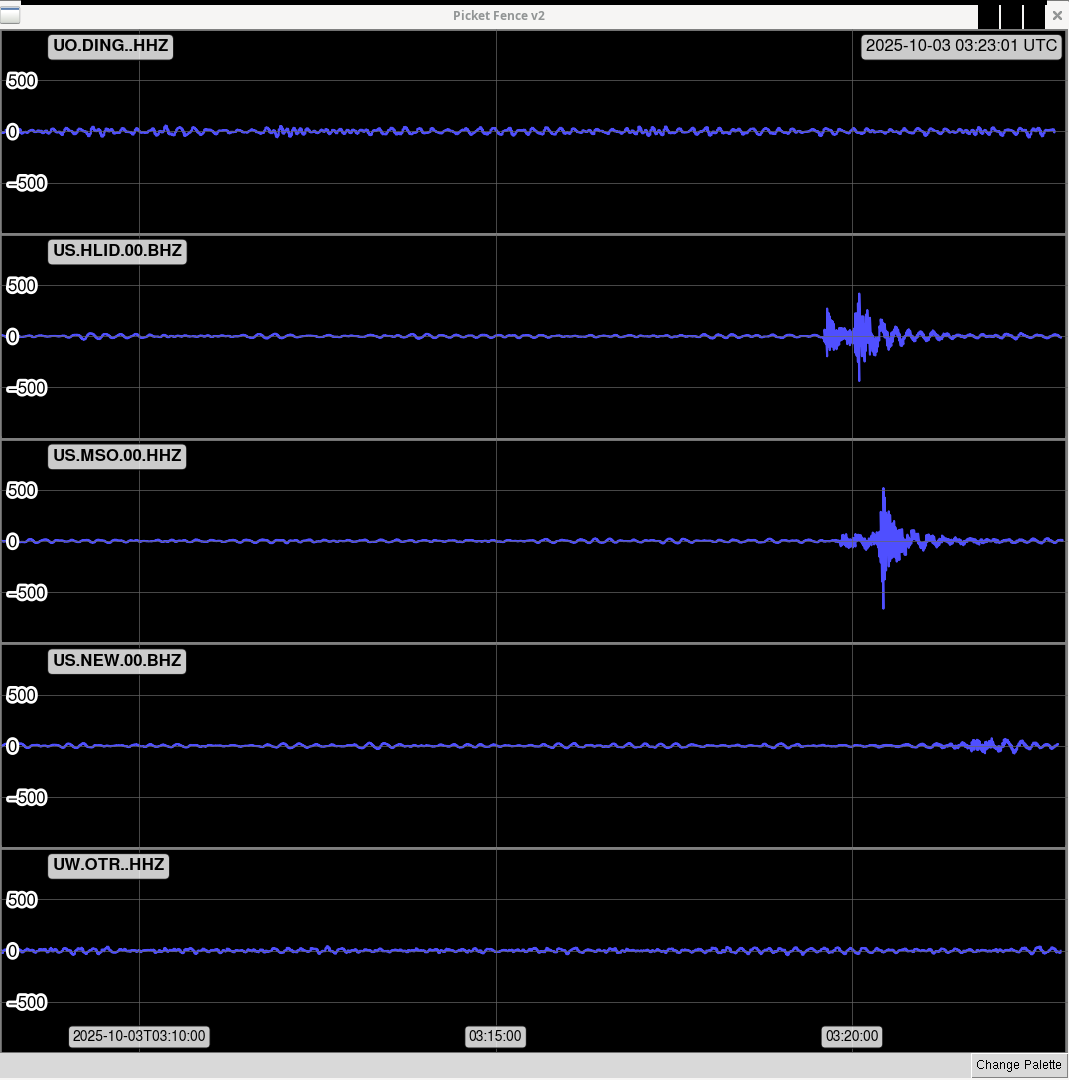The image size is (1069, 1080).
Task: Click the Change Palette button
Action: tap(1018, 1065)
